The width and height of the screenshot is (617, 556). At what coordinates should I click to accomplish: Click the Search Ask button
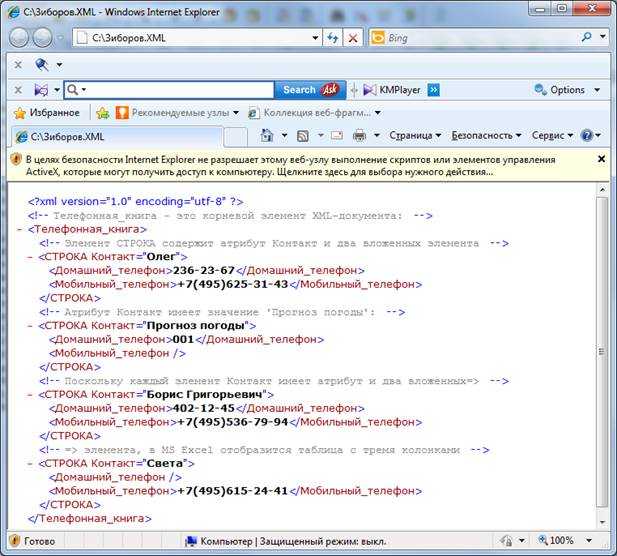click(x=310, y=90)
